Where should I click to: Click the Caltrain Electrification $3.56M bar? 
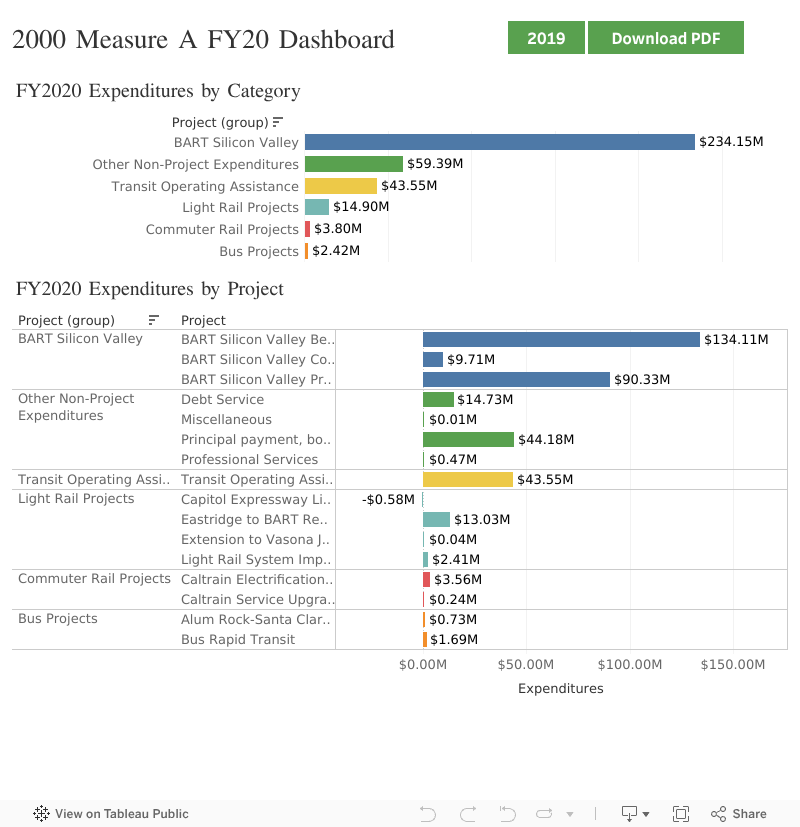pyautogui.click(x=427, y=579)
